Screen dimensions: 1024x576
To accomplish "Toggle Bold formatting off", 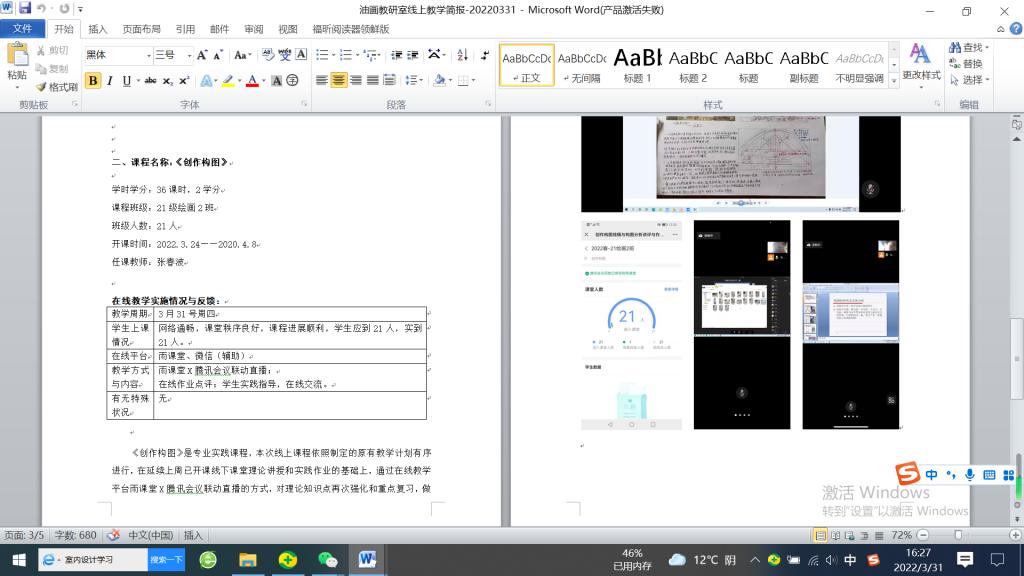I will pos(93,81).
